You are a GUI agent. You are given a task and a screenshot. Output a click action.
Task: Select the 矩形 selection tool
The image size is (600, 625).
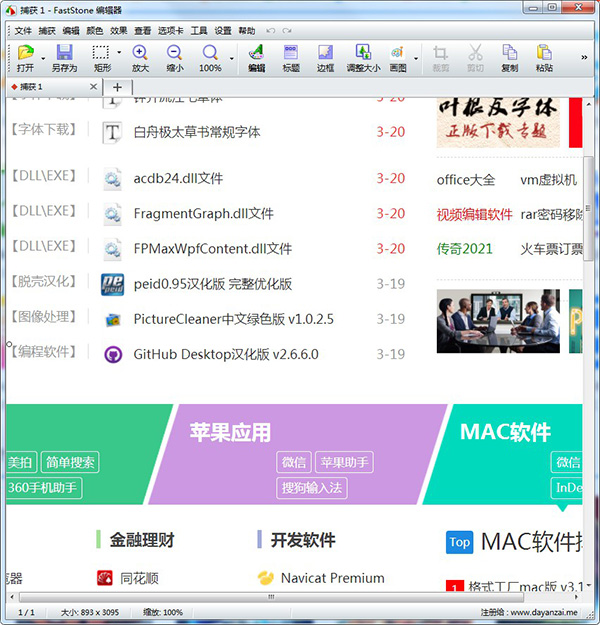[x=102, y=58]
